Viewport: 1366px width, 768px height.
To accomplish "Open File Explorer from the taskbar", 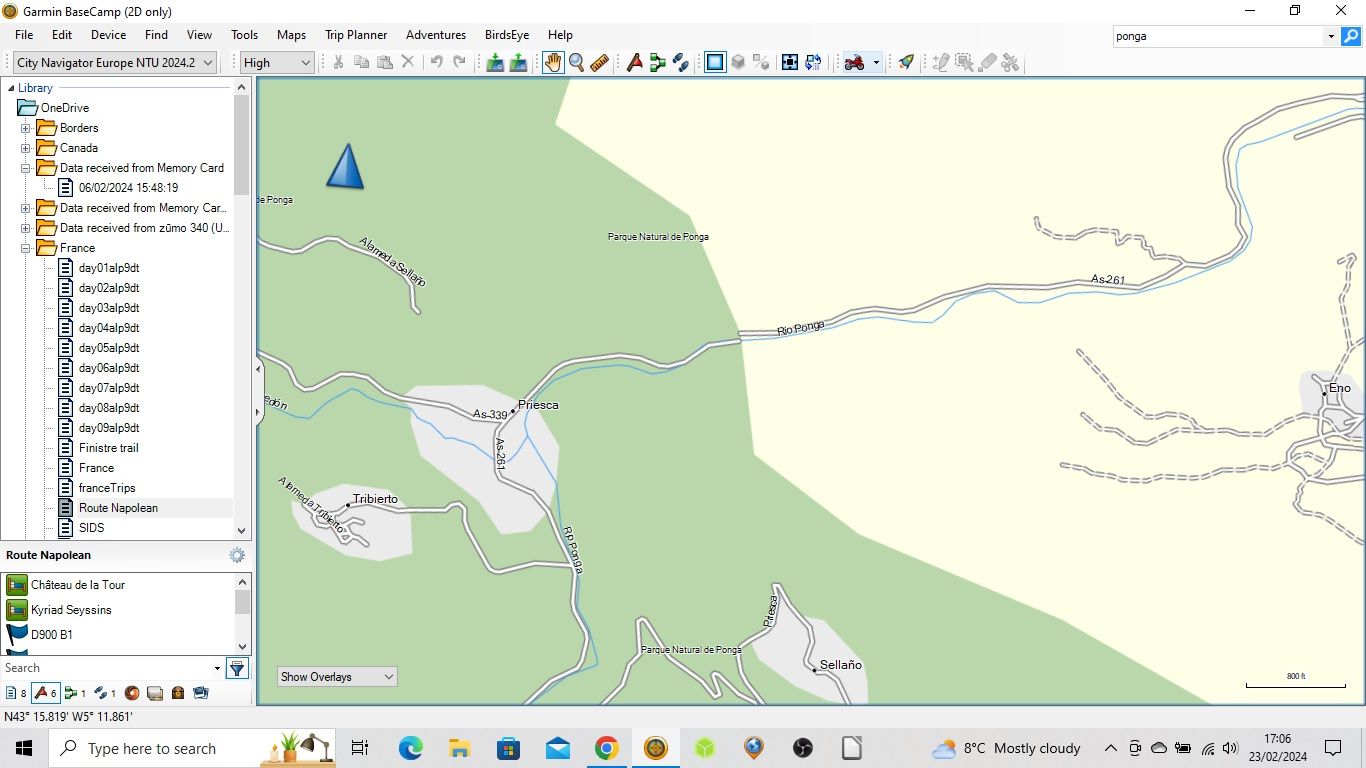I will click(x=459, y=748).
